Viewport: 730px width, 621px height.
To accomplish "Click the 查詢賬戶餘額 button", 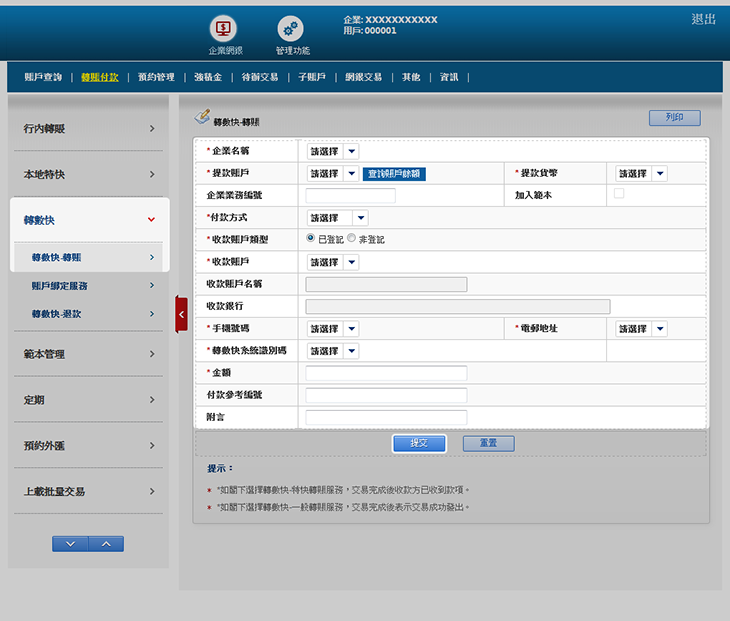I will pos(394,173).
